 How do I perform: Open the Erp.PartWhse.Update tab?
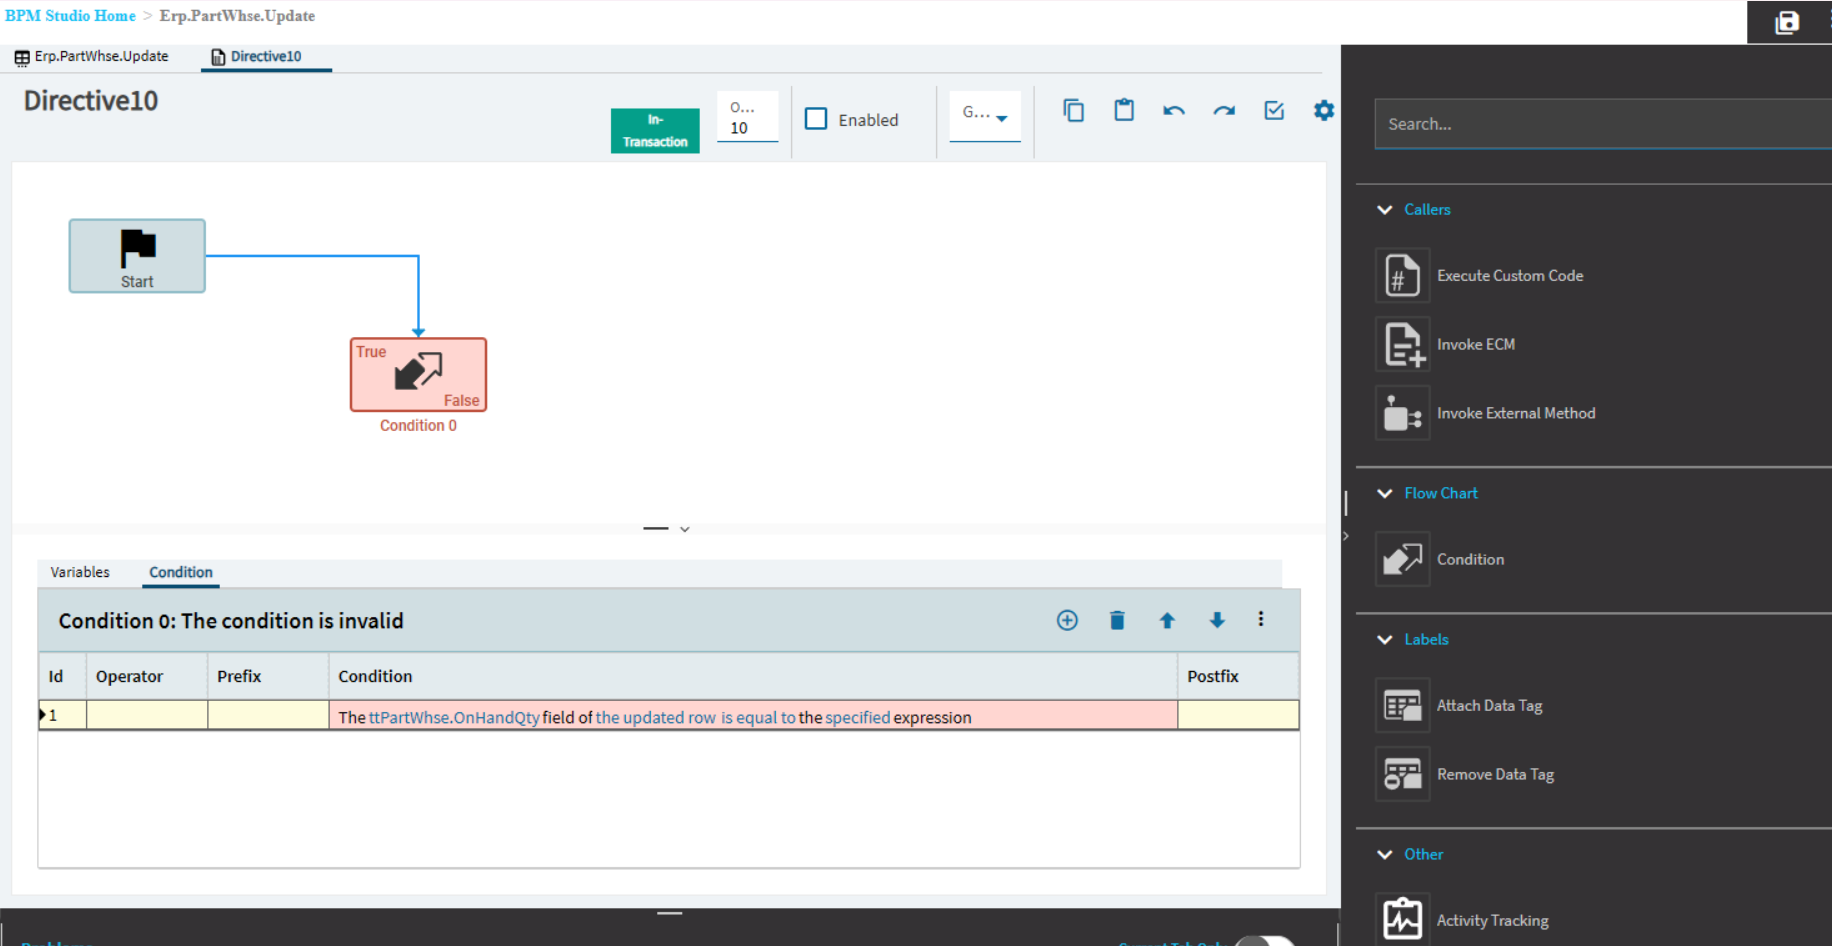[x=92, y=57]
